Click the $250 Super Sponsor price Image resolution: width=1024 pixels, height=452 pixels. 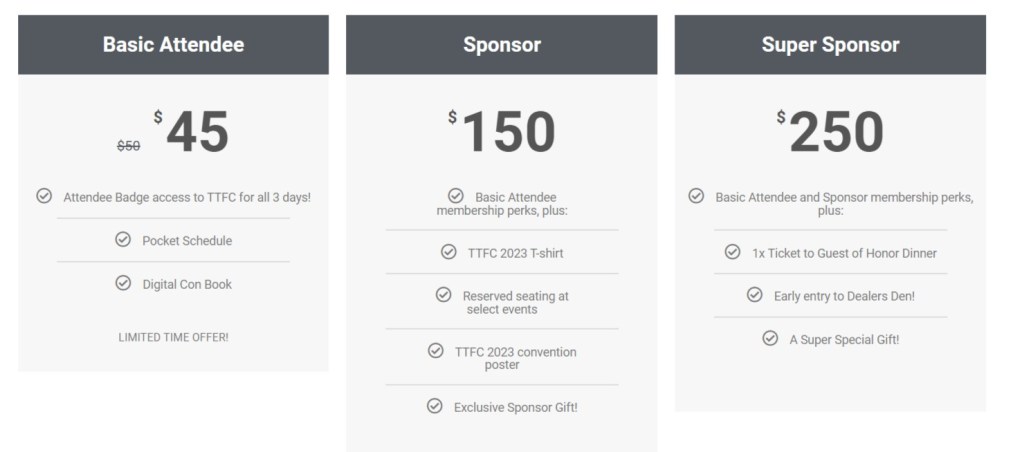coord(836,132)
